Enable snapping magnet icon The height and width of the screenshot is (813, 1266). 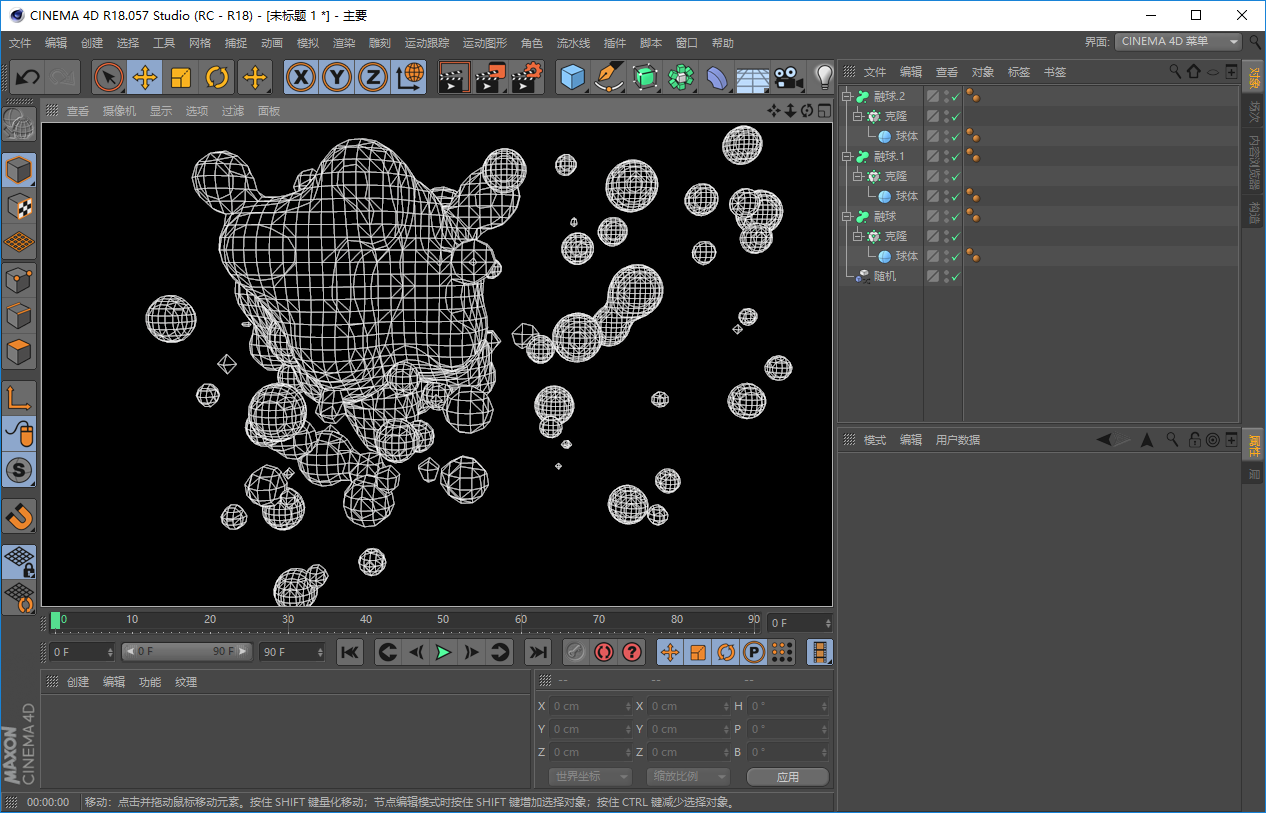[19, 516]
